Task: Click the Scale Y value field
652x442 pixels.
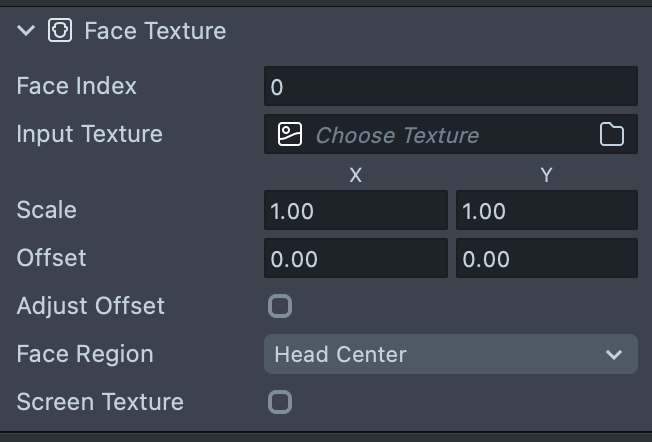Action: (x=546, y=211)
